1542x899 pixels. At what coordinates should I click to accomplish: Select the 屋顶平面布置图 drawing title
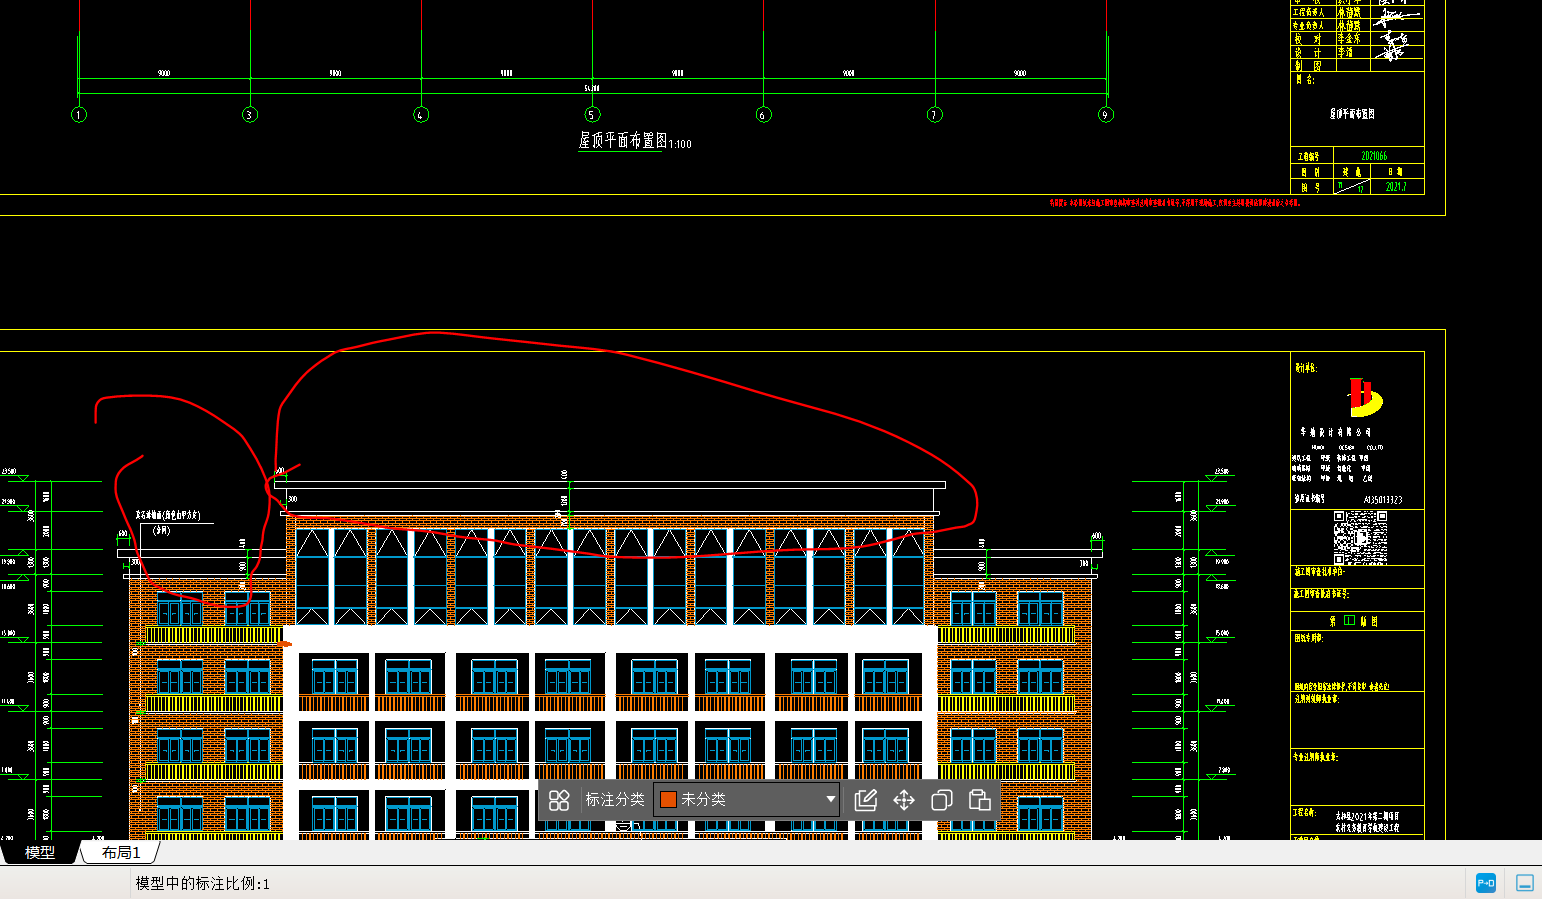622,141
